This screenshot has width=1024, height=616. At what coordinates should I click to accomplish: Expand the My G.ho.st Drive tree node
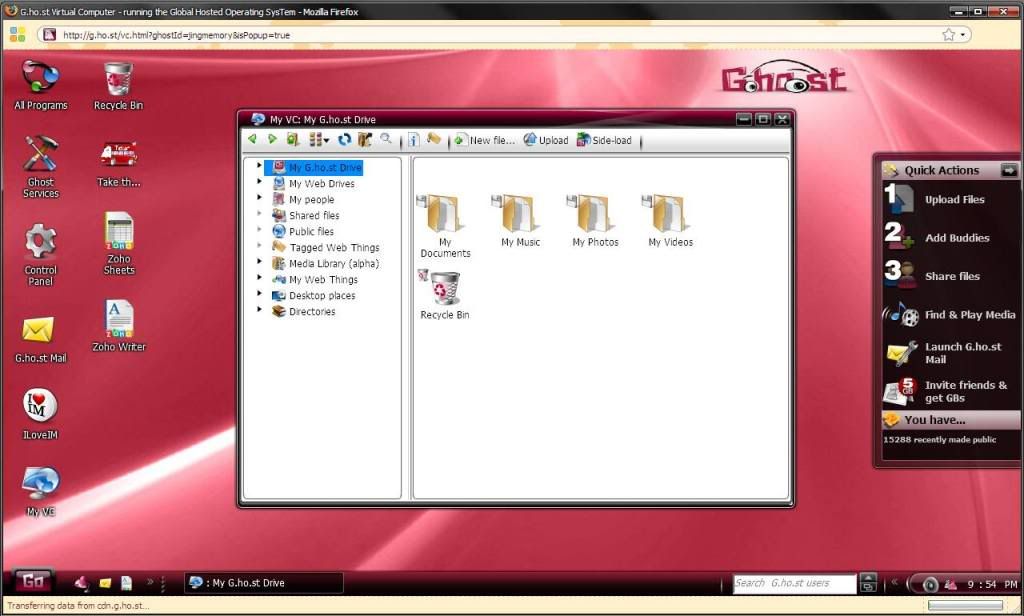pyautogui.click(x=260, y=166)
